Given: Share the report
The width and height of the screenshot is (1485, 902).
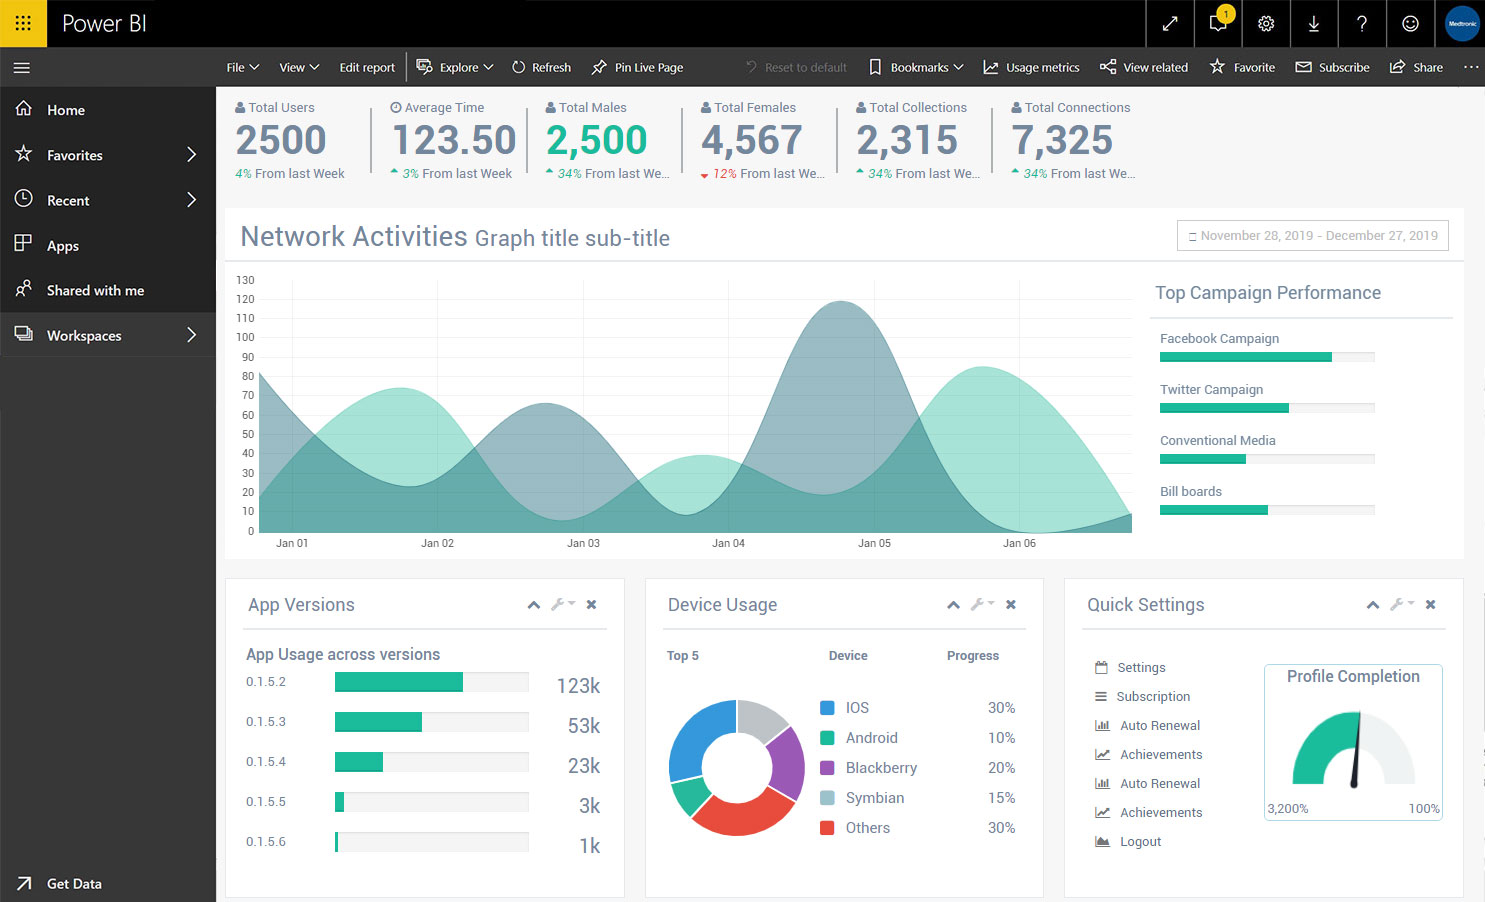Looking at the screenshot, I should [1416, 67].
